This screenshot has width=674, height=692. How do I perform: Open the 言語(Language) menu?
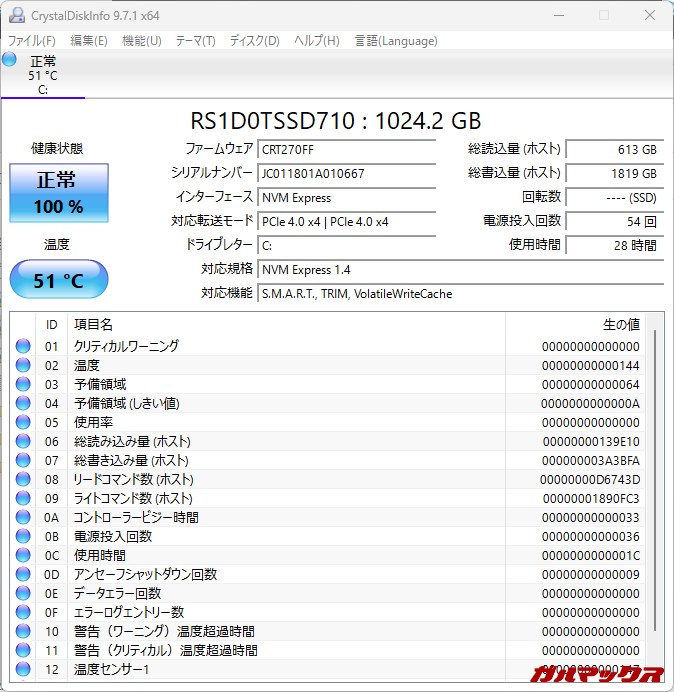pos(396,41)
